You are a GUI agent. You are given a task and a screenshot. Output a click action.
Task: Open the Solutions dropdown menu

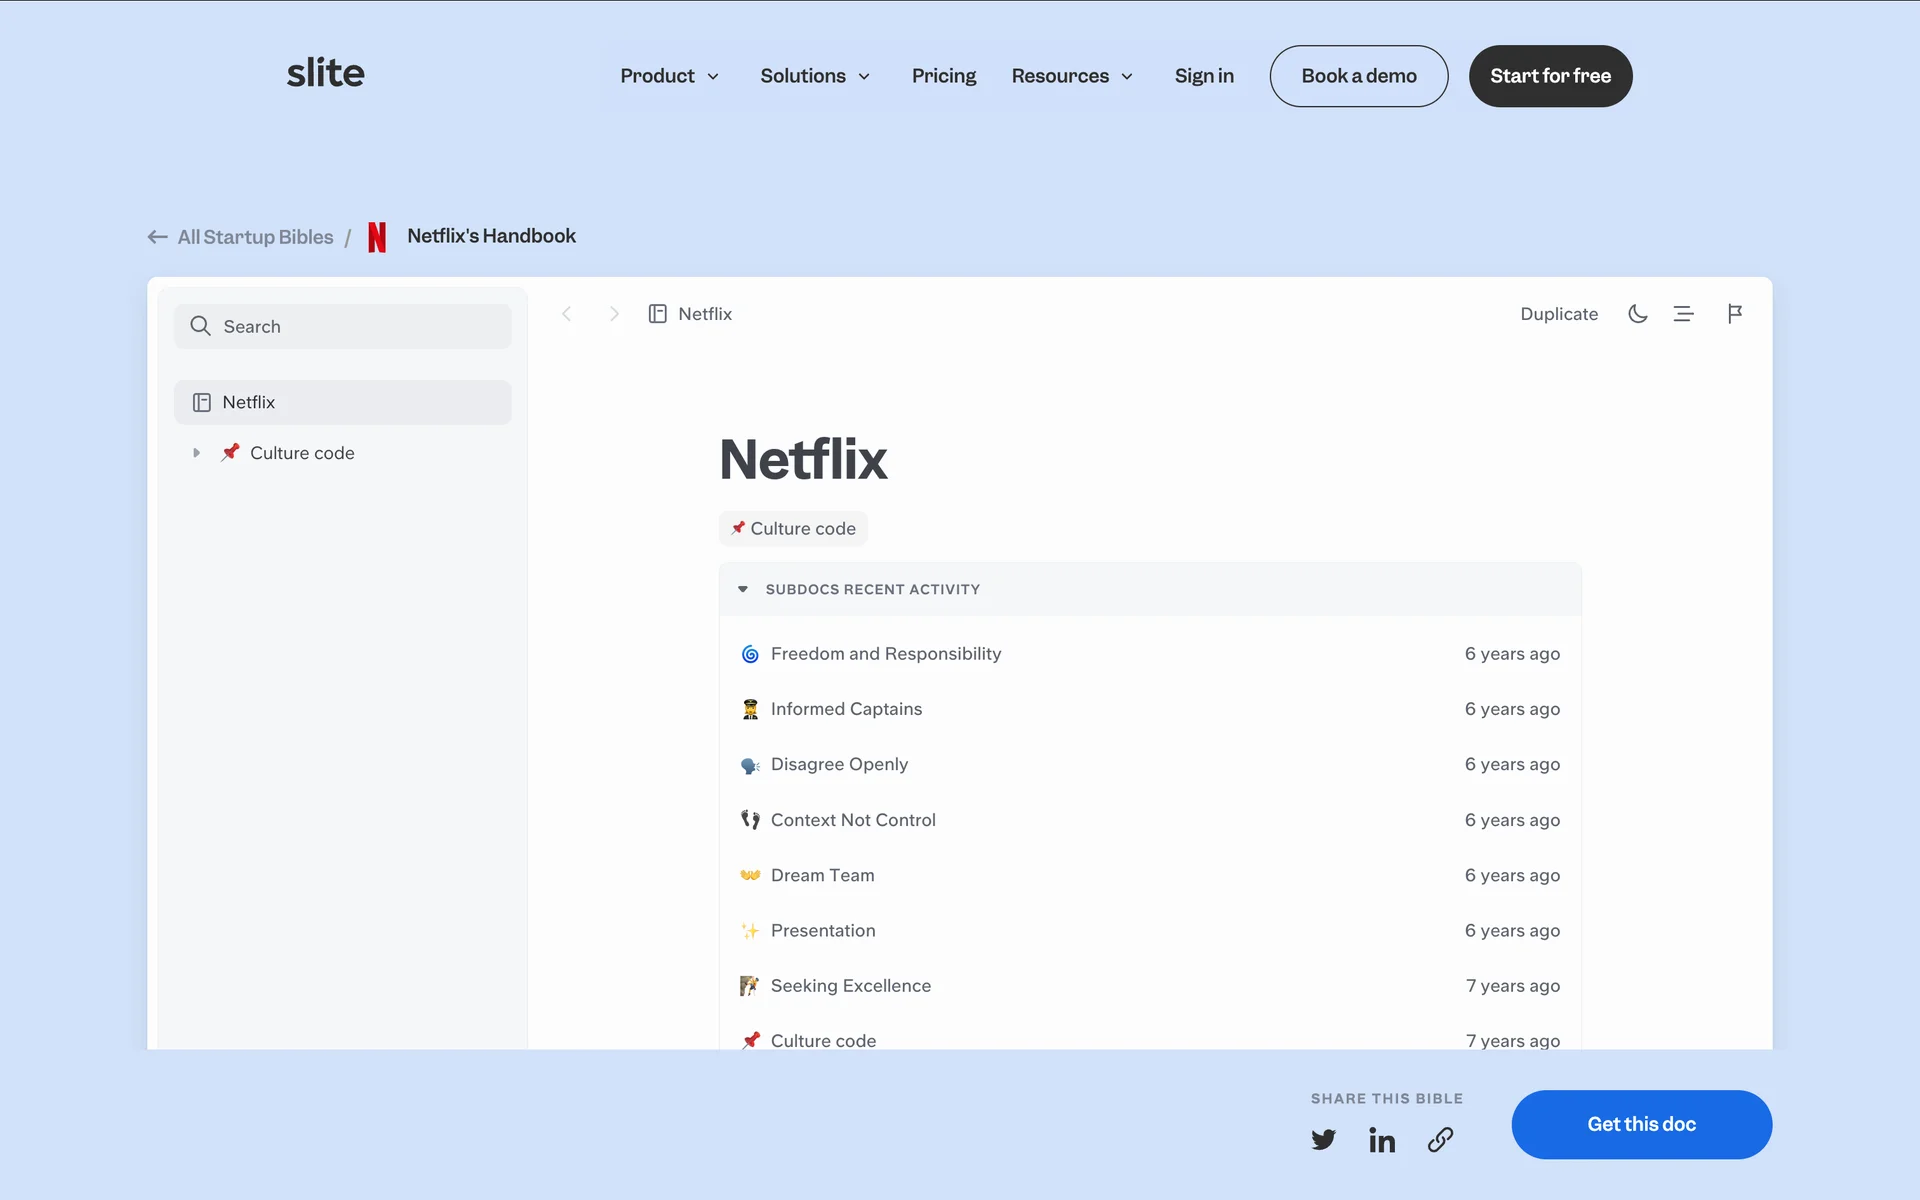[815, 76]
